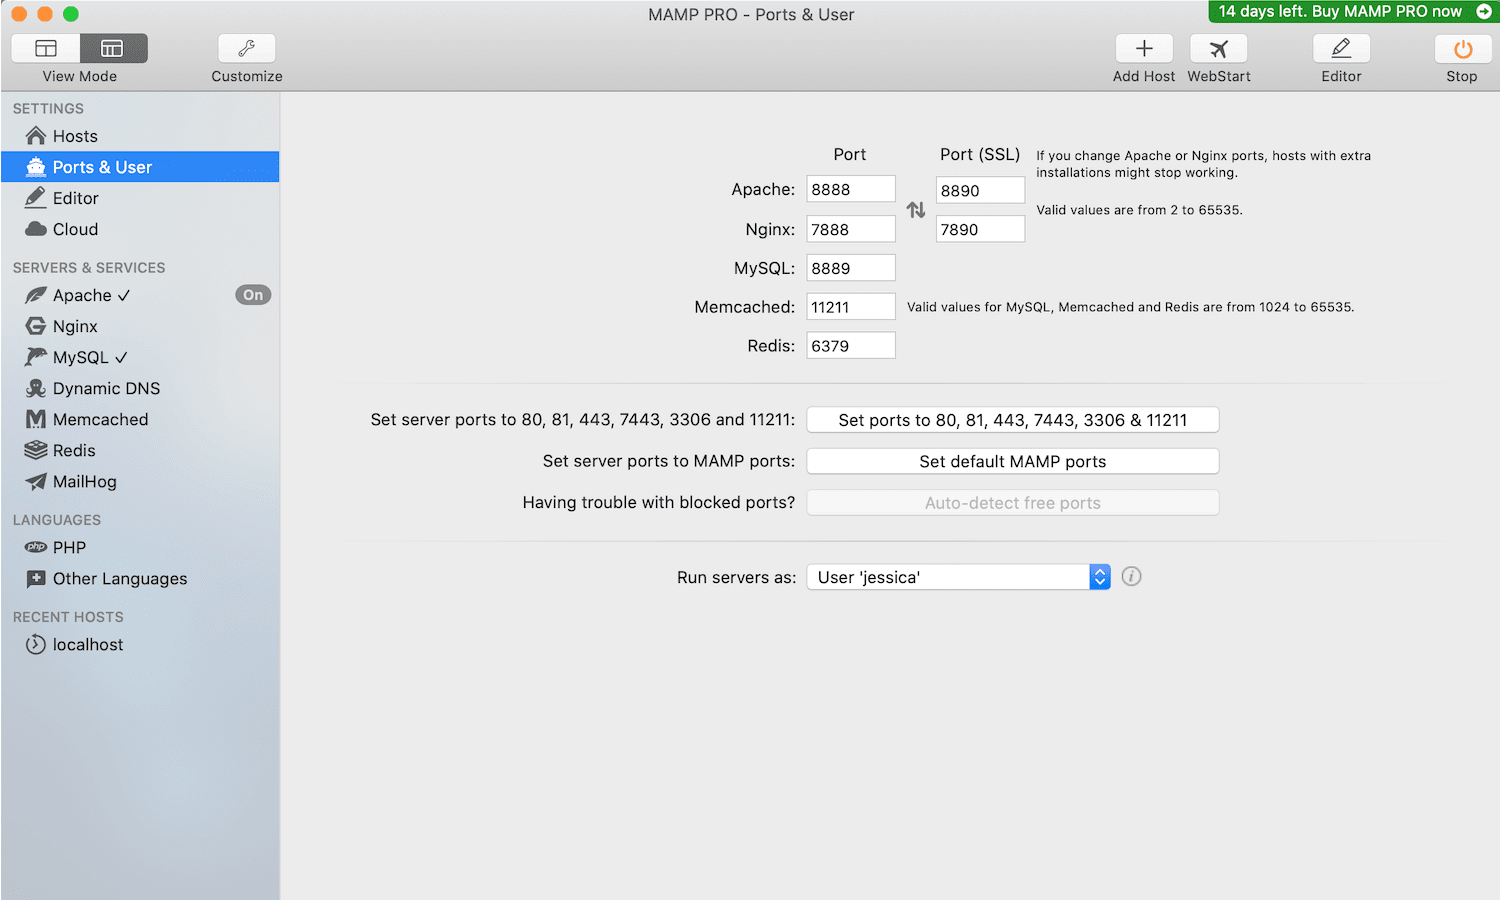Click Set default MAMP ports button

pyautogui.click(x=1012, y=461)
